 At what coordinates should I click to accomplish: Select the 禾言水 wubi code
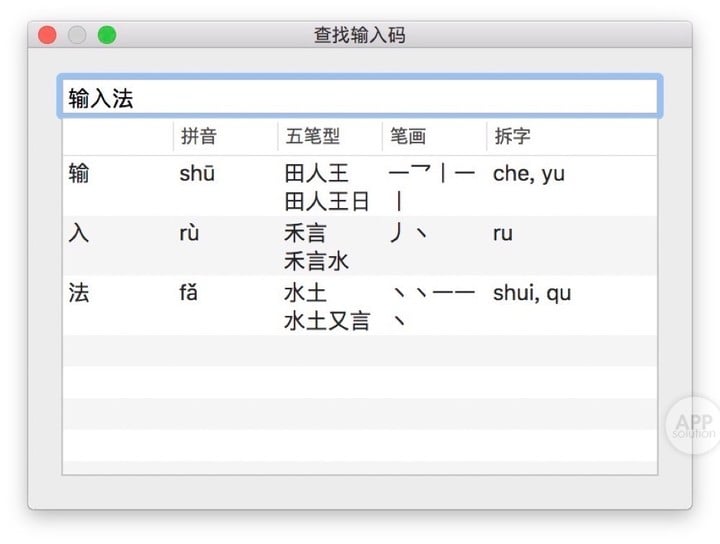[x=316, y=261]
